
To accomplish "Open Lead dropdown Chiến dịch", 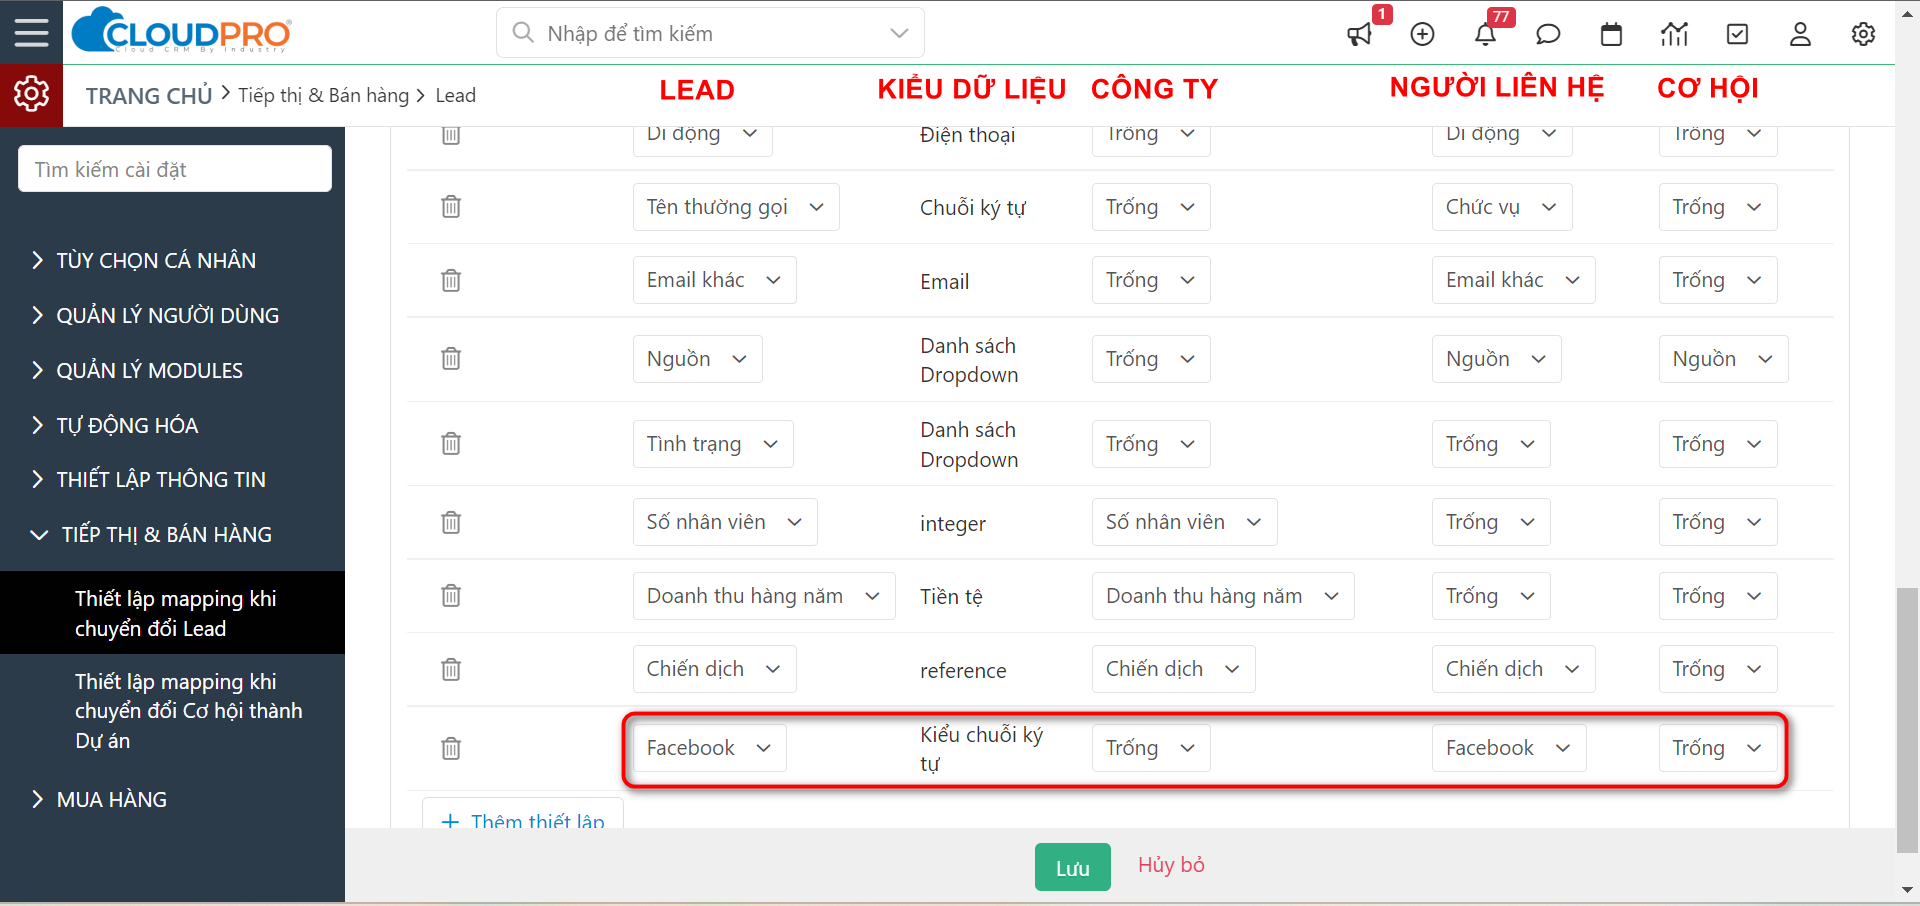I will tap(714, 669).
